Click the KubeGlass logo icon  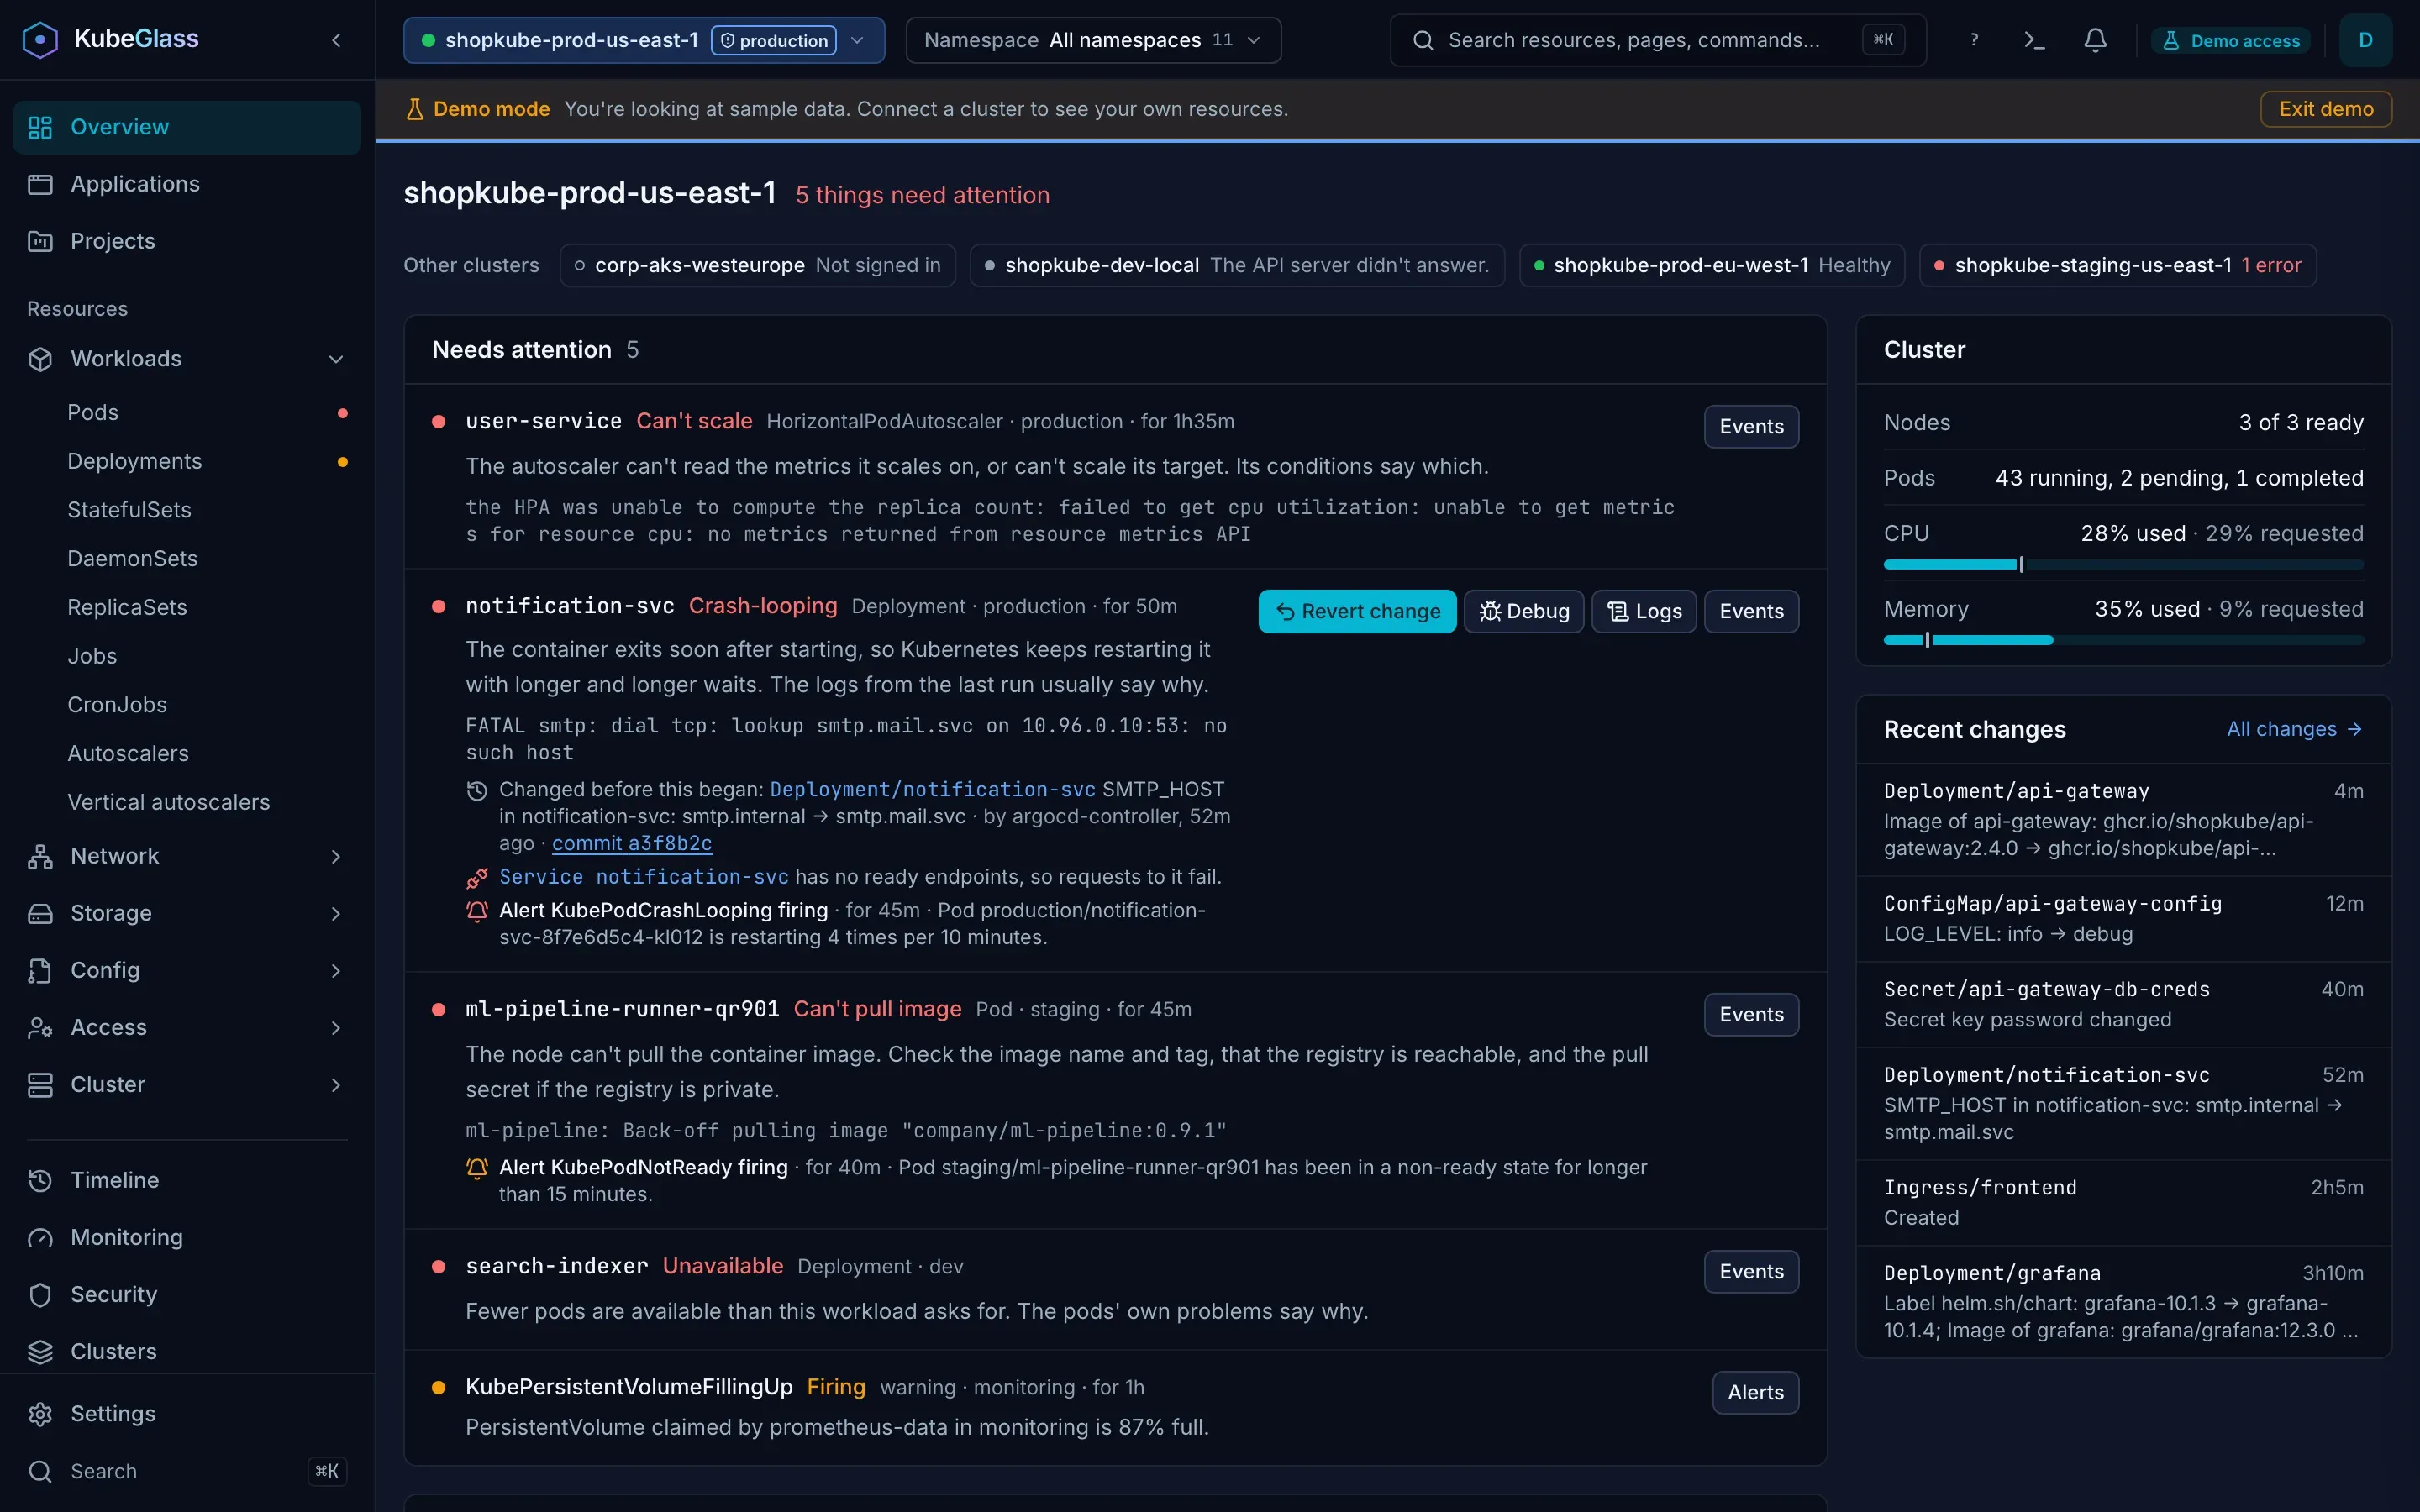[x=40, y=40]
